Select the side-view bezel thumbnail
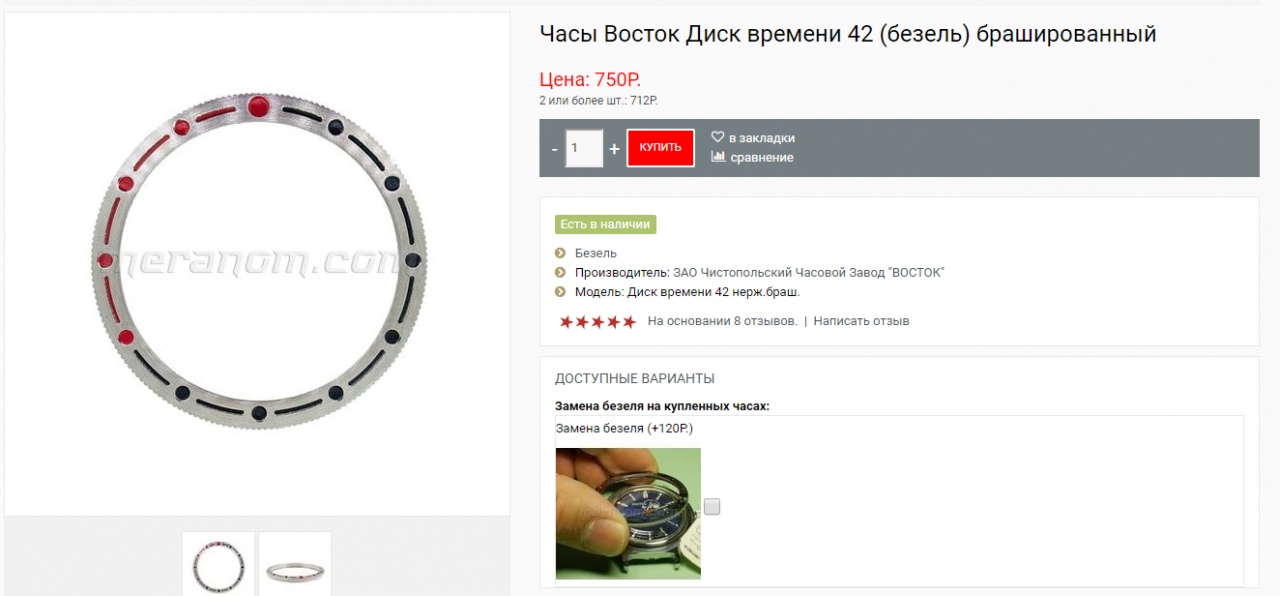 [295, 566]
